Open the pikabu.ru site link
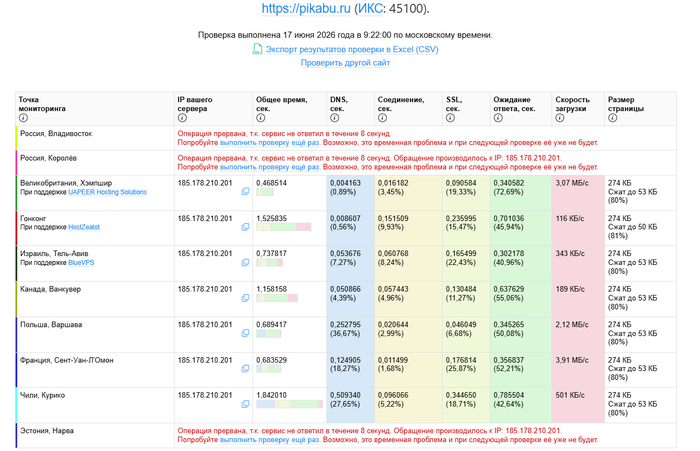Screen dimensions: 700x451 click(306, 8)
